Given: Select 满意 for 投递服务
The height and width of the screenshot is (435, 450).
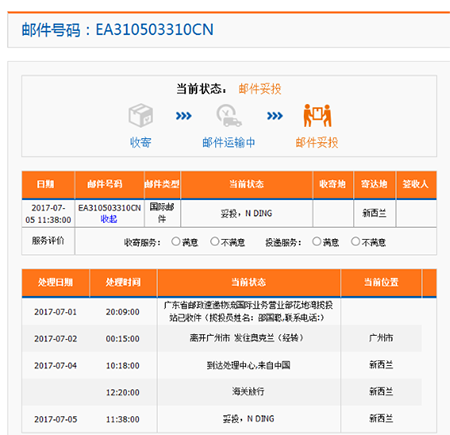Looking at the screenshot, I should click(x=317, y=241).
